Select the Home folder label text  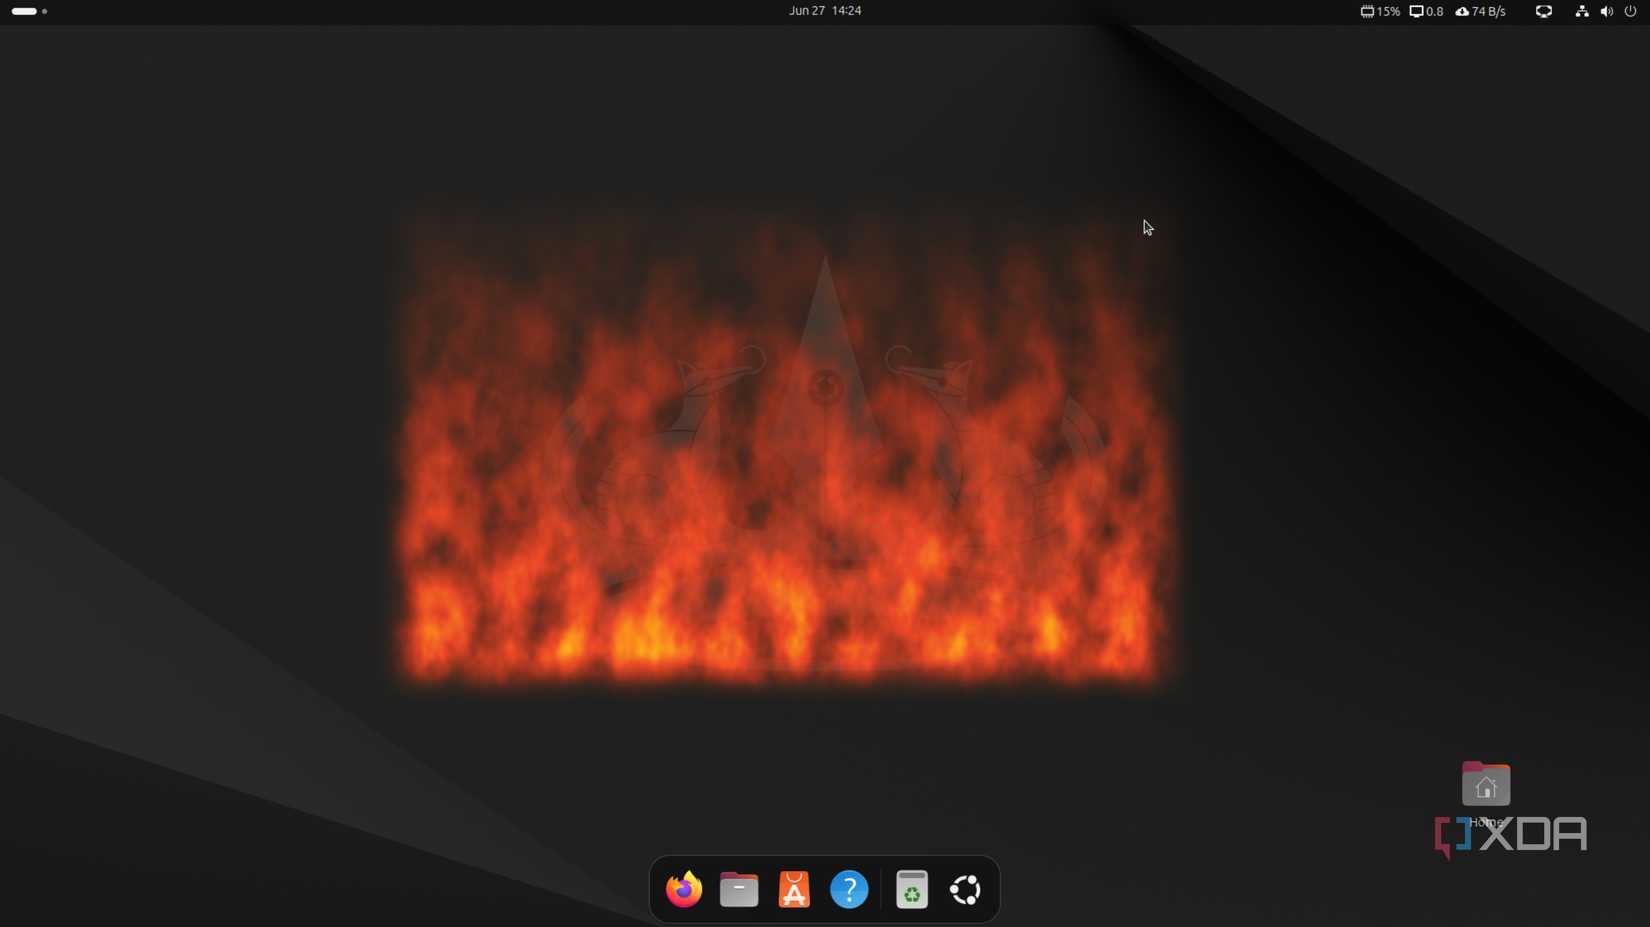[x=1486, y=822]
